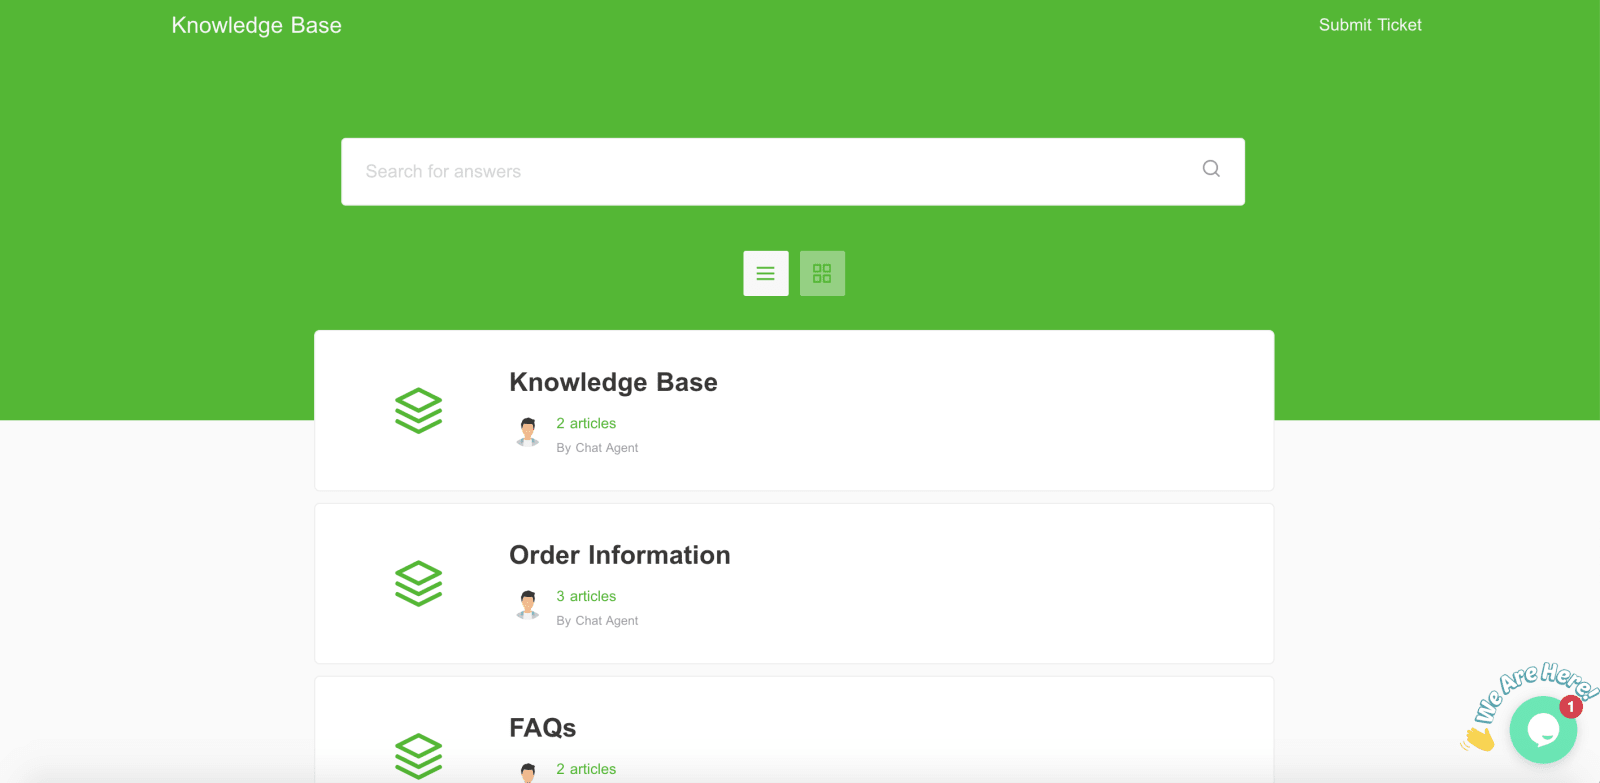Click the search magnifier icon

pos(1211,169)
